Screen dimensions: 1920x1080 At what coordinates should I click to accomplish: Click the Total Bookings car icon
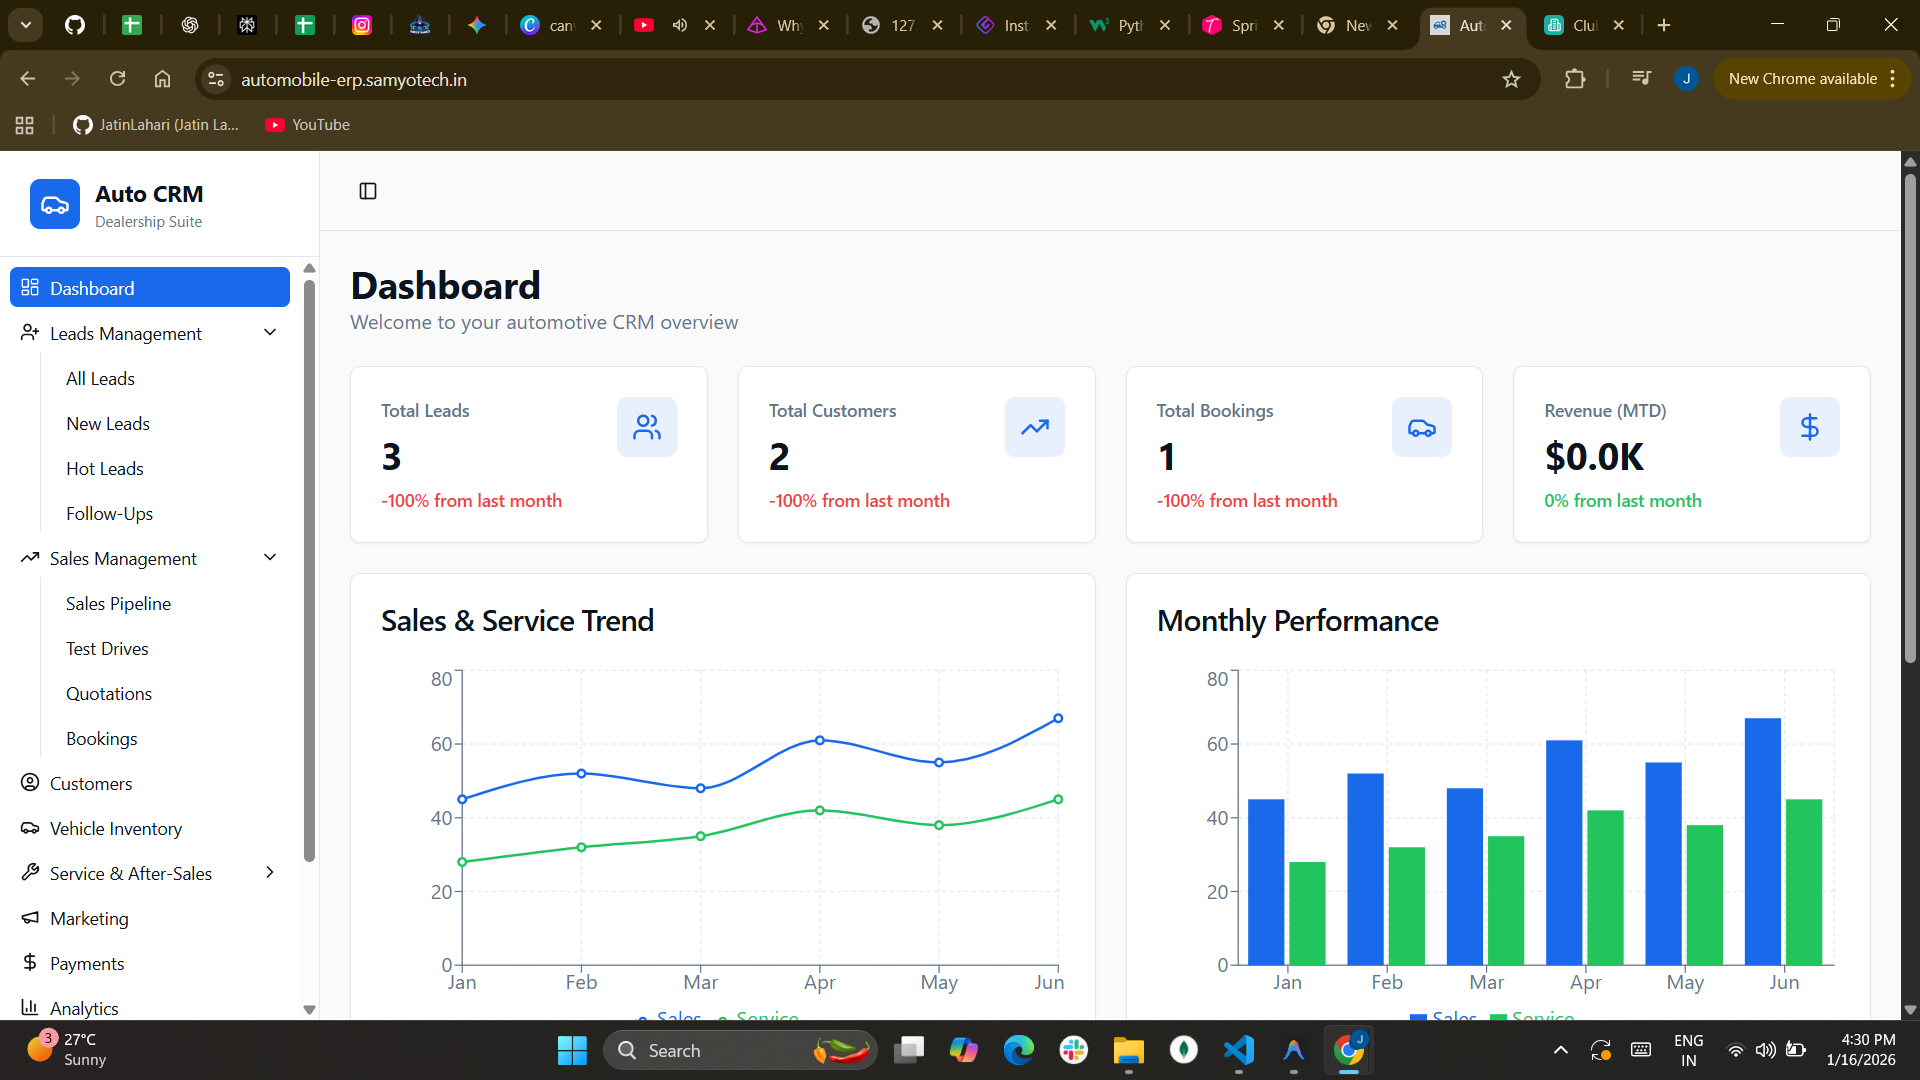coord(1421,428)
